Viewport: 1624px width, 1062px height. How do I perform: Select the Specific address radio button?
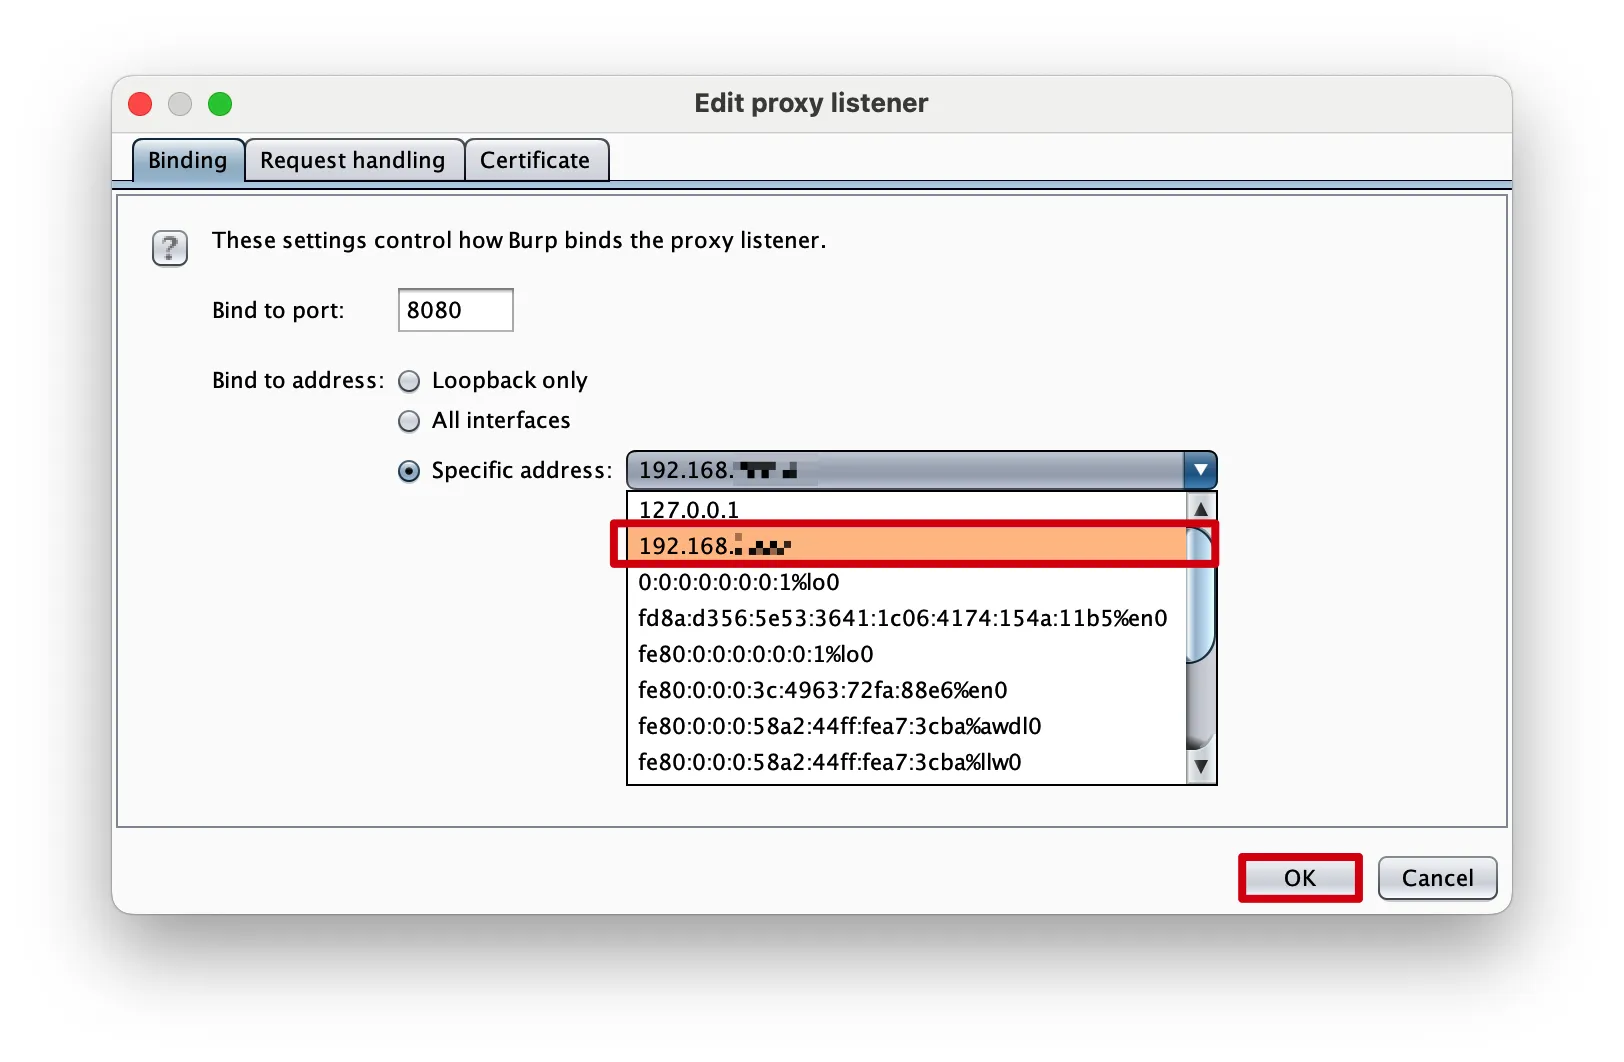tap(409, 471)
